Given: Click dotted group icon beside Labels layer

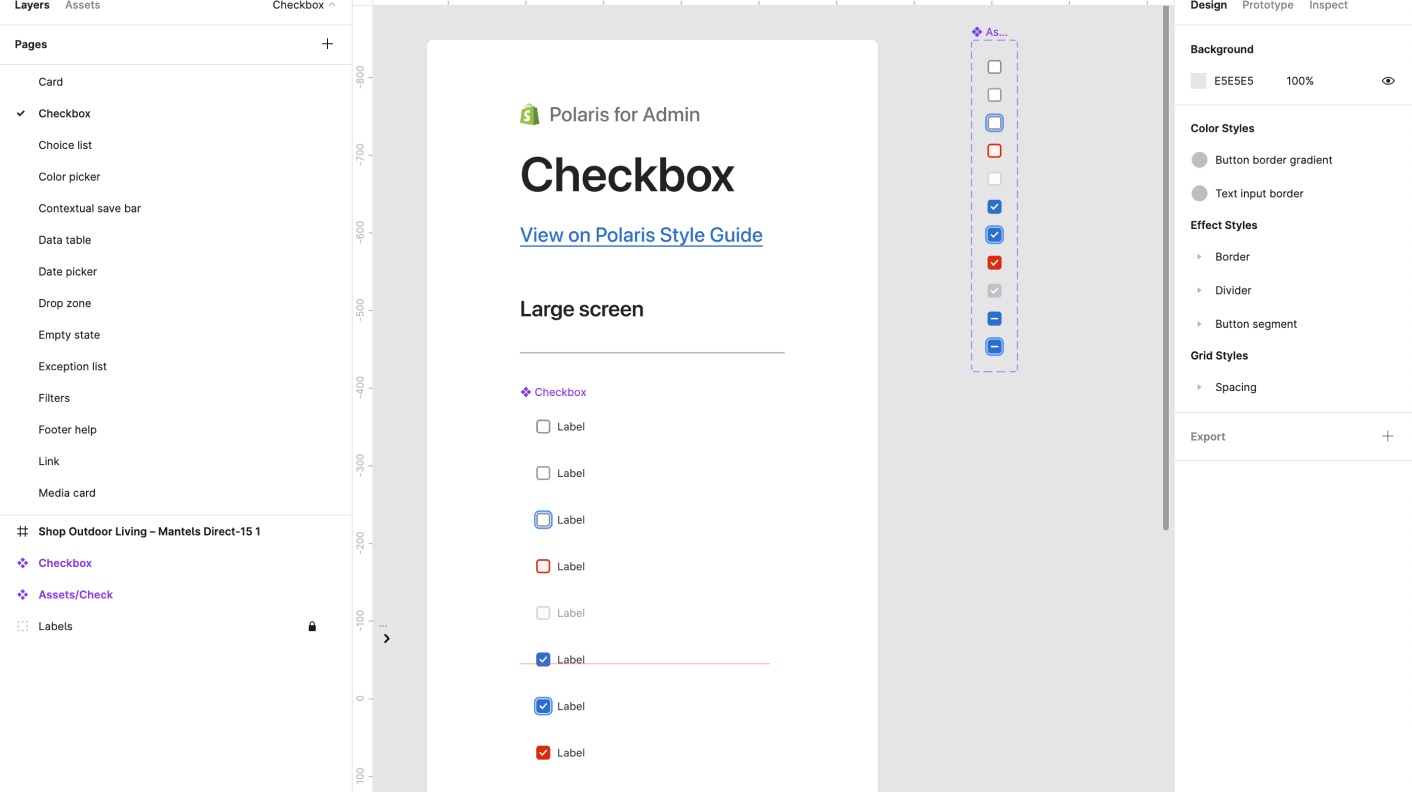Looking at the screenshot, I should click(x=22, y=626).
